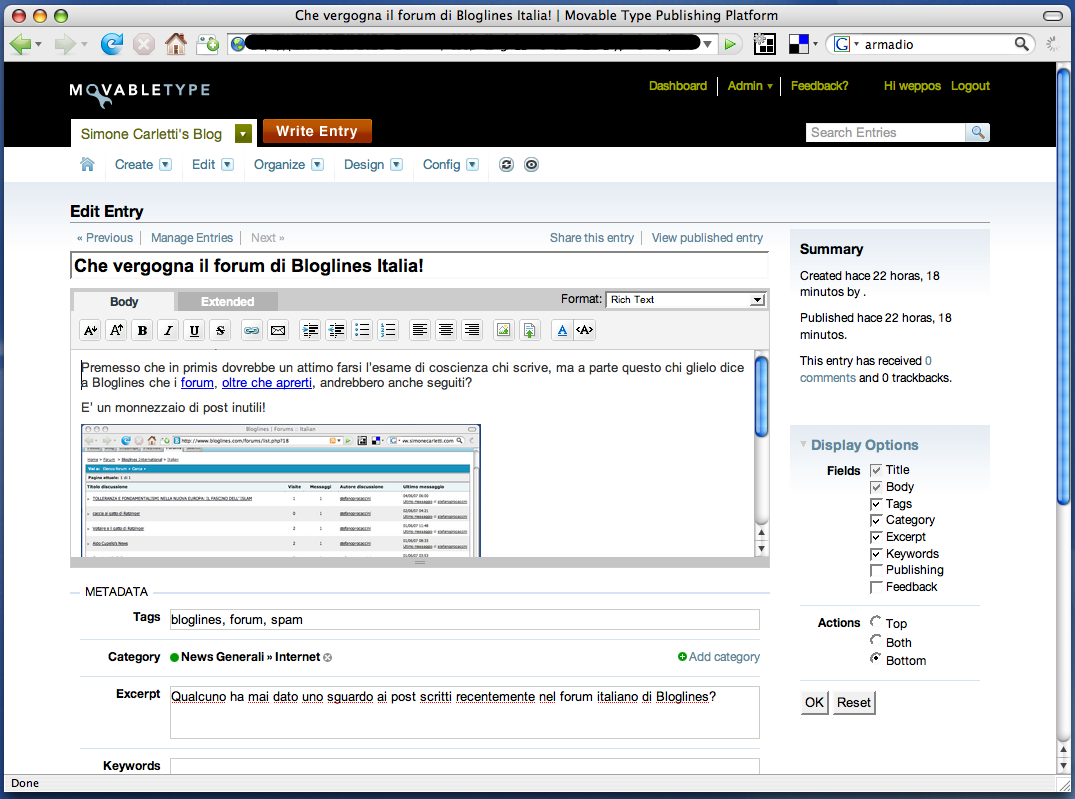Image resolution: width=1075 pixels, height=799 pixels.
Task: Create a bulleted list
Action: pyautogui.click(x=362, y=330)
